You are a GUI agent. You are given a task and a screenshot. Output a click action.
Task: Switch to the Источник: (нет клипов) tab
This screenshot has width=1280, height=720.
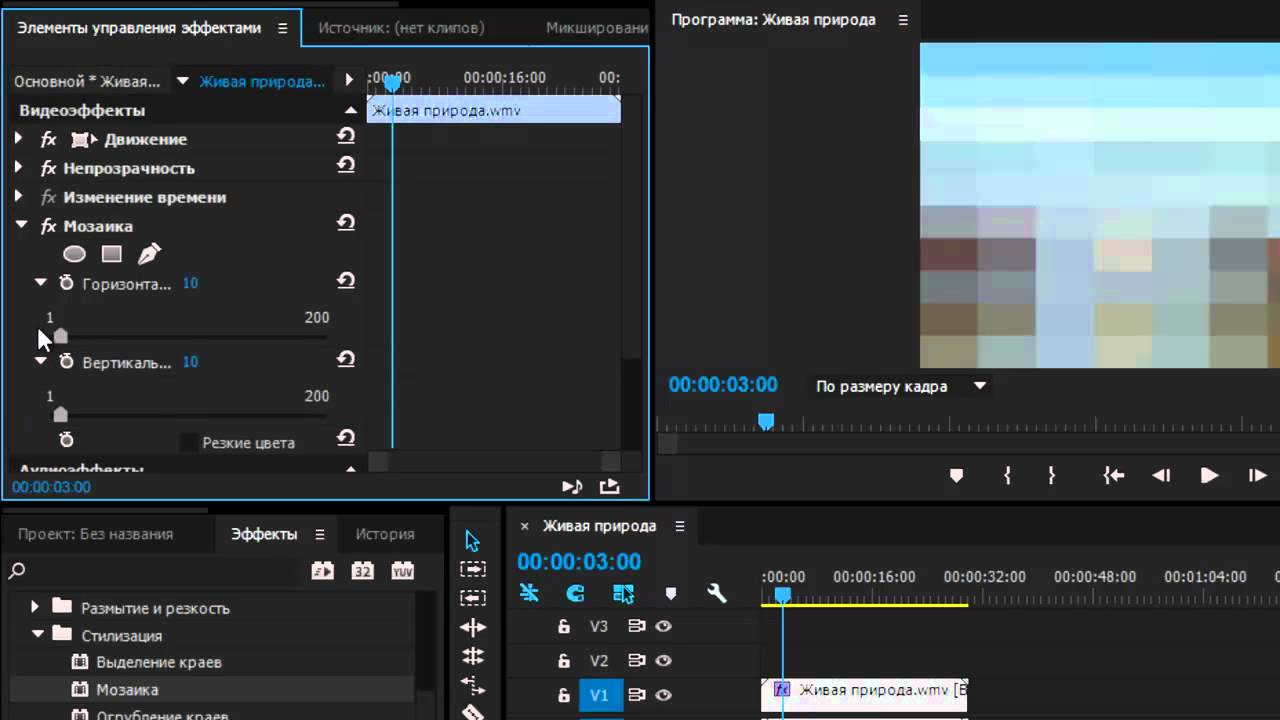(401, 28)
